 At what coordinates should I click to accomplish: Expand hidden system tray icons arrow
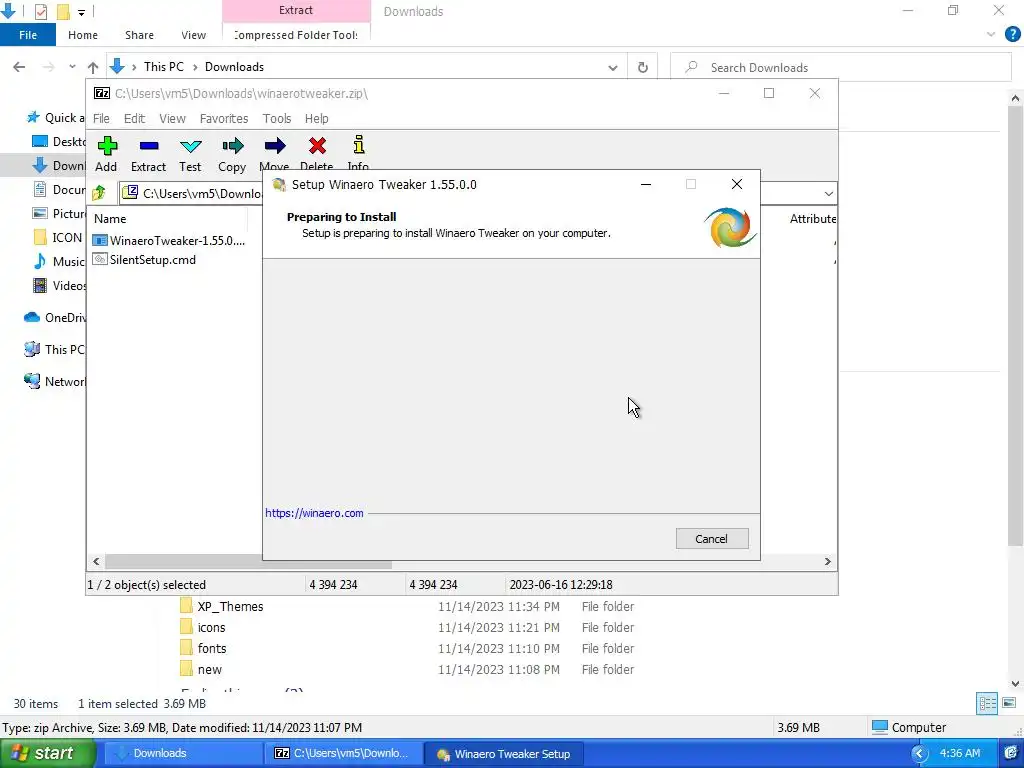[920, 754]
